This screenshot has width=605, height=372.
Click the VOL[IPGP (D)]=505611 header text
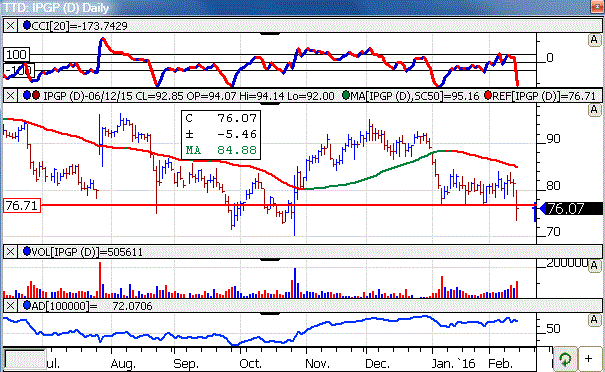pyautogui.click(x=87, y=252)
